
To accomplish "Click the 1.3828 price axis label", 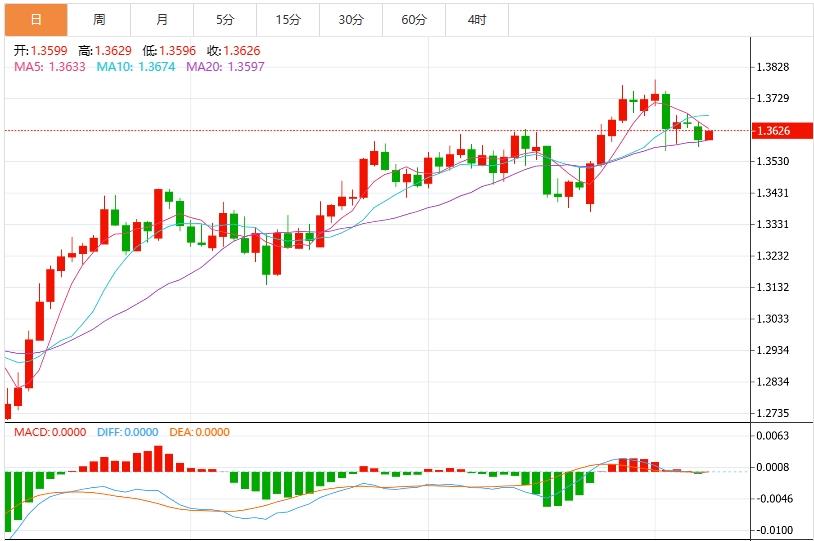I will (x=774, y=67).
